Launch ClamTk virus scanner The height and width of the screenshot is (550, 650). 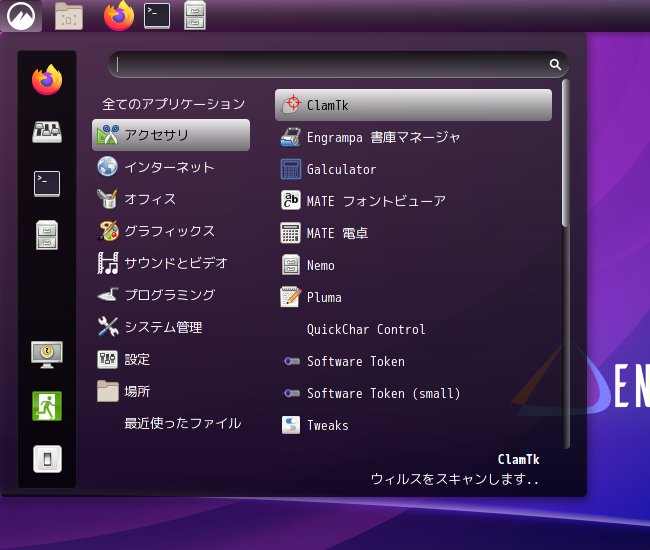click(413, 105)
